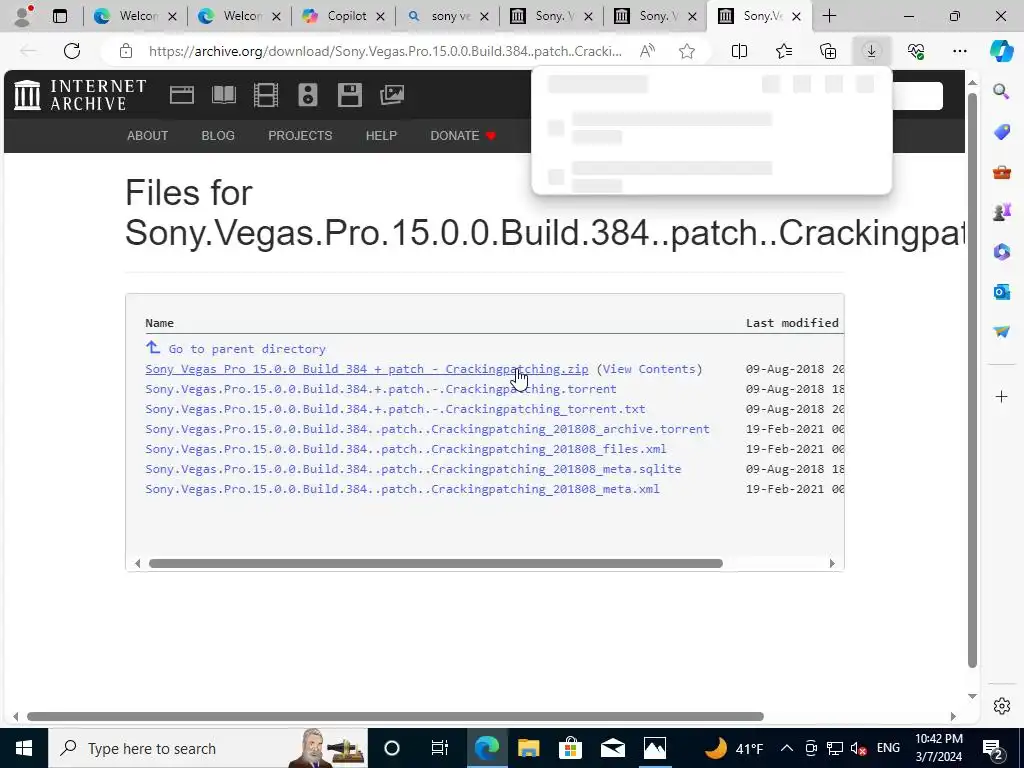Open the sidebar Microsoft 365 icon
The width and height of the screenshot is (1024, 768).
(1001, 251)
